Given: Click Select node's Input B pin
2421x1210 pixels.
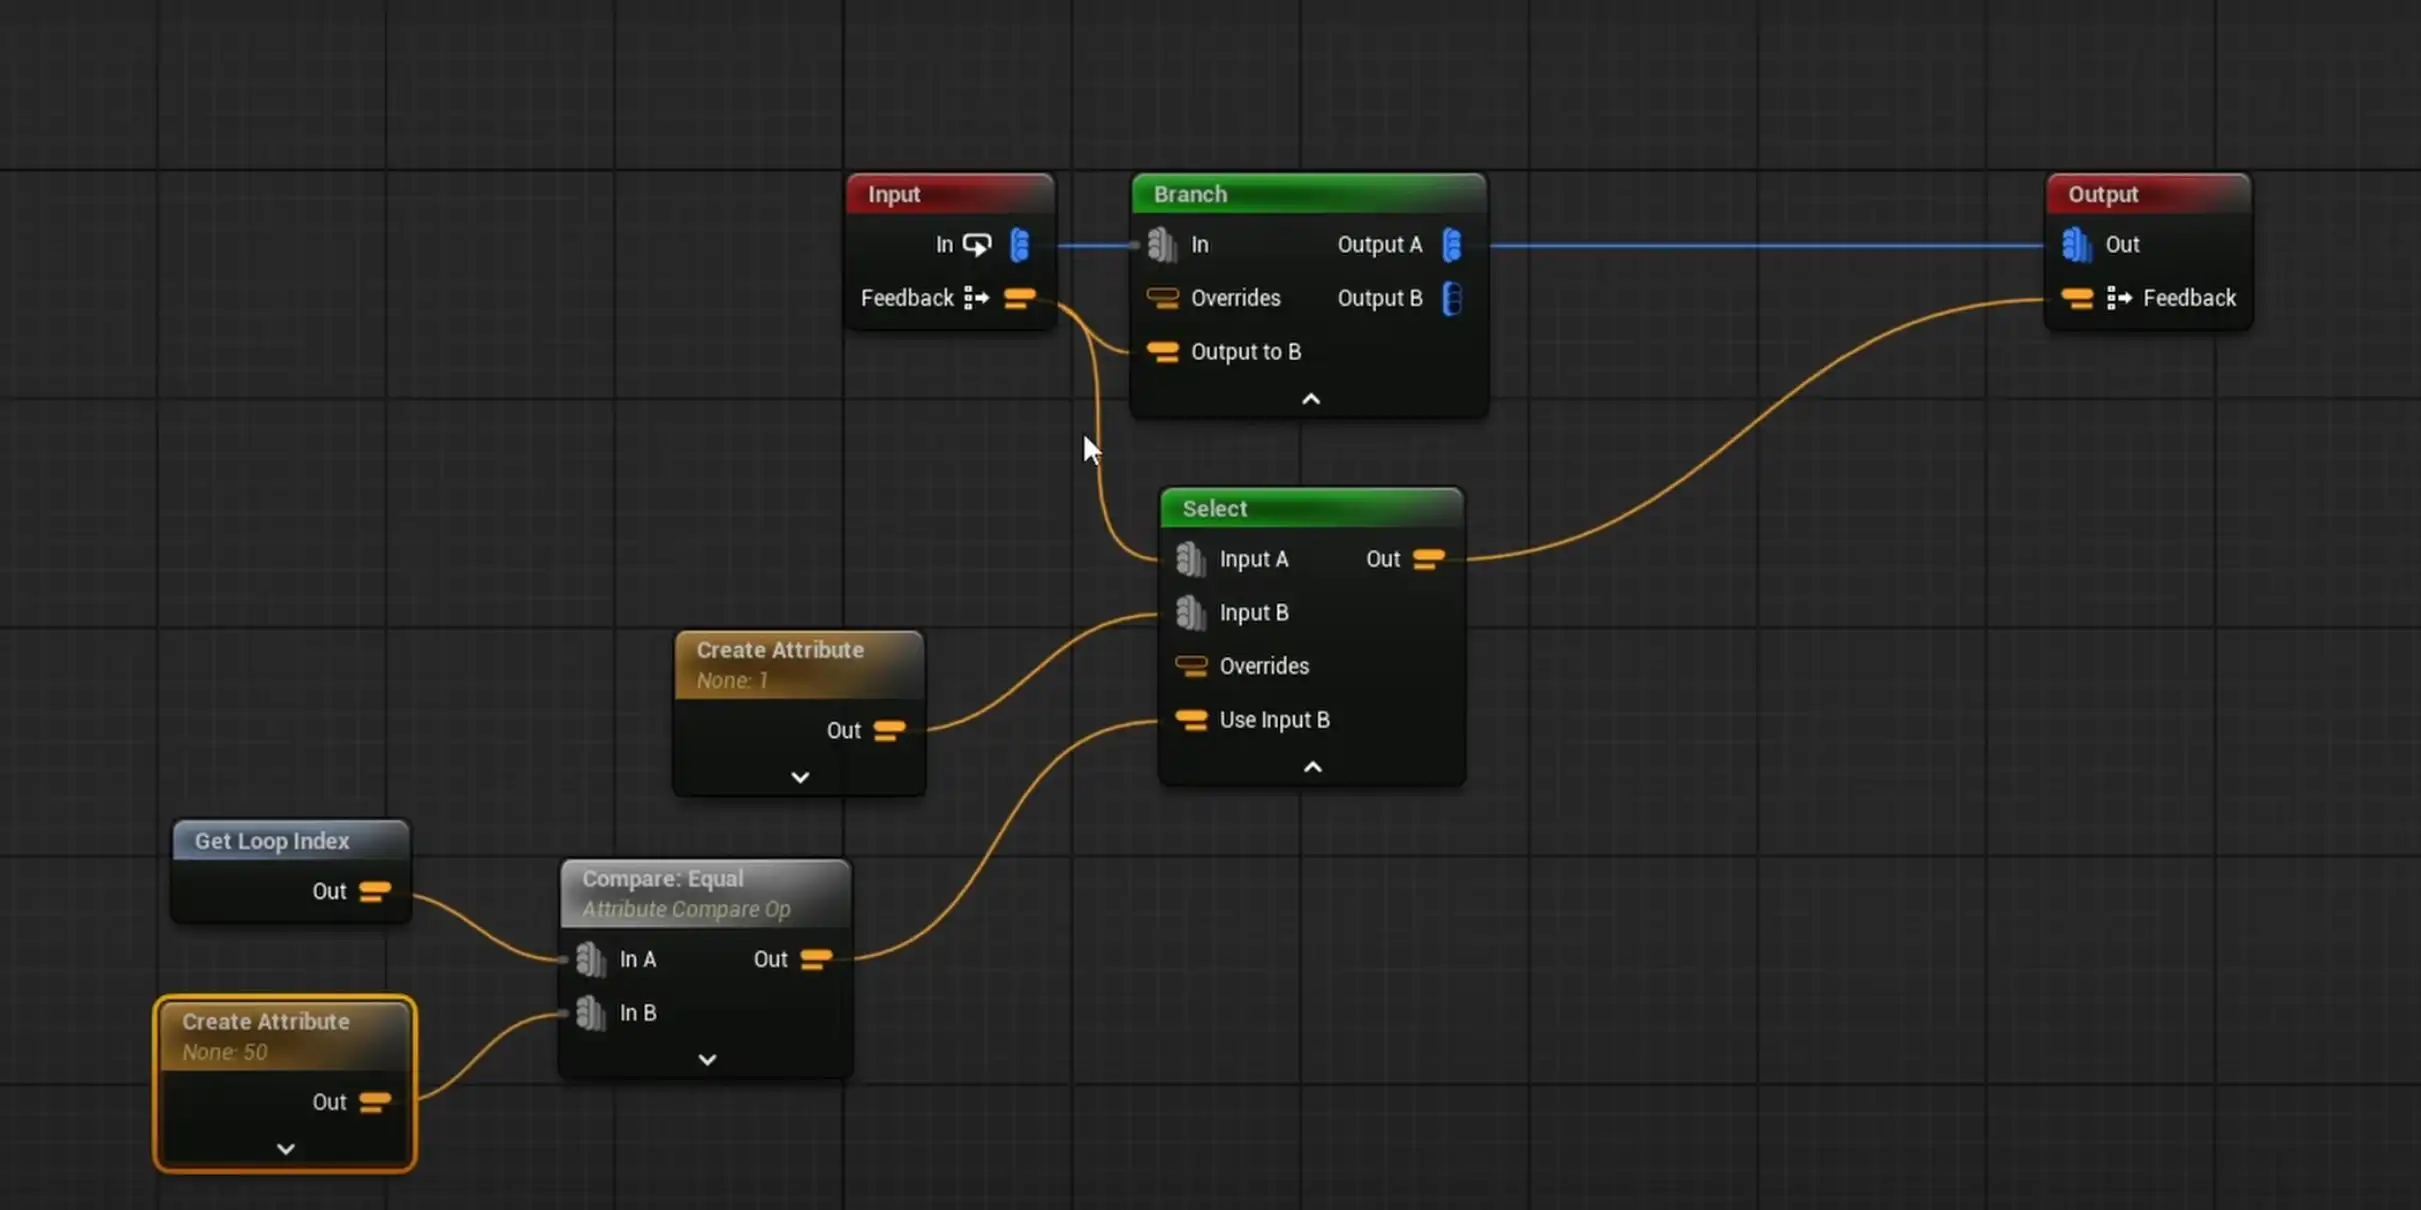Looking at the screenshot, I should click(1190, 613).
